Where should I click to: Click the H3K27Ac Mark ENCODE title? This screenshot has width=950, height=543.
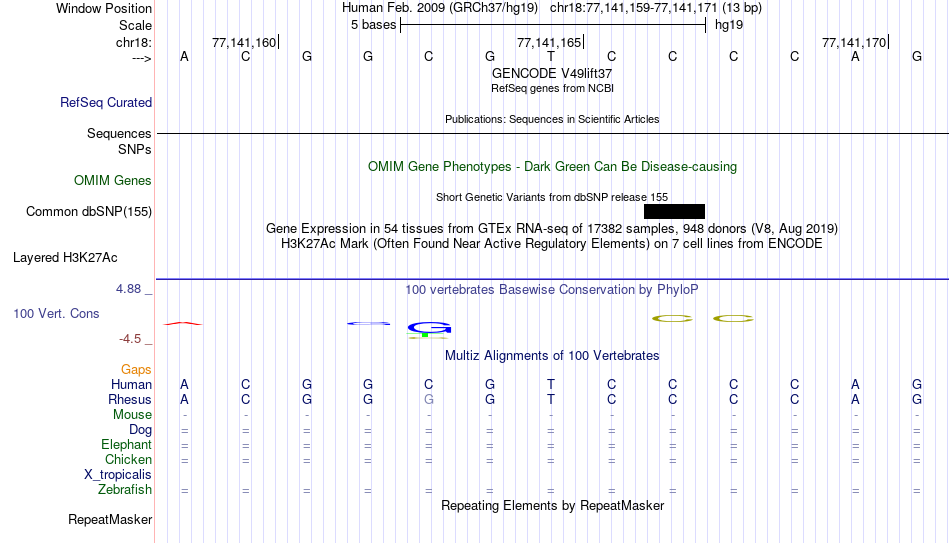[552, 244]
